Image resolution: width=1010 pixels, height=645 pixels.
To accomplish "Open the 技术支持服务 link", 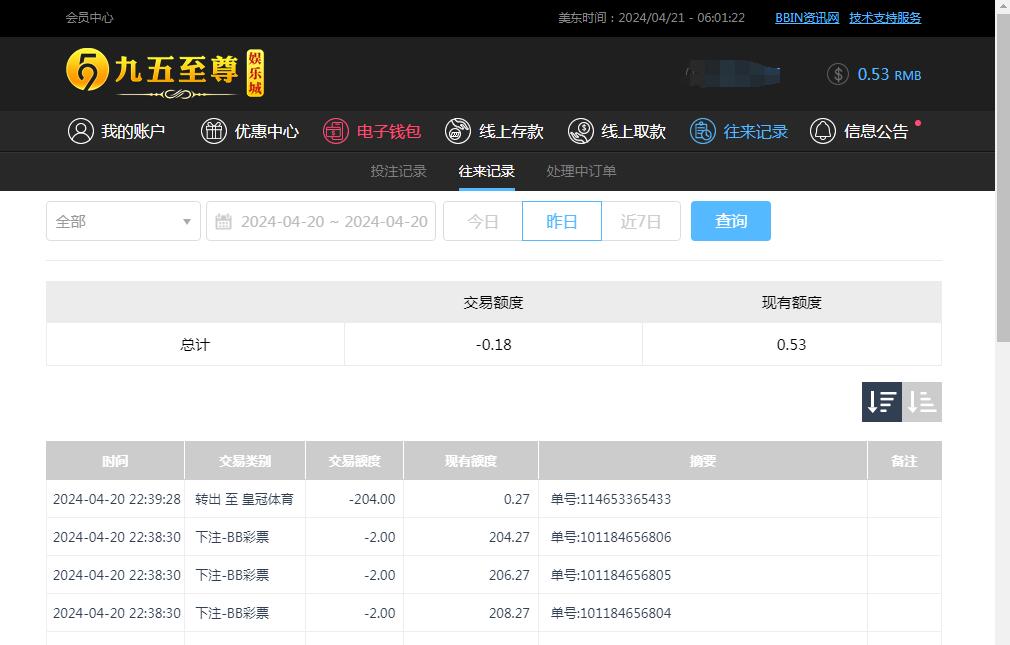I will point(885,18).
